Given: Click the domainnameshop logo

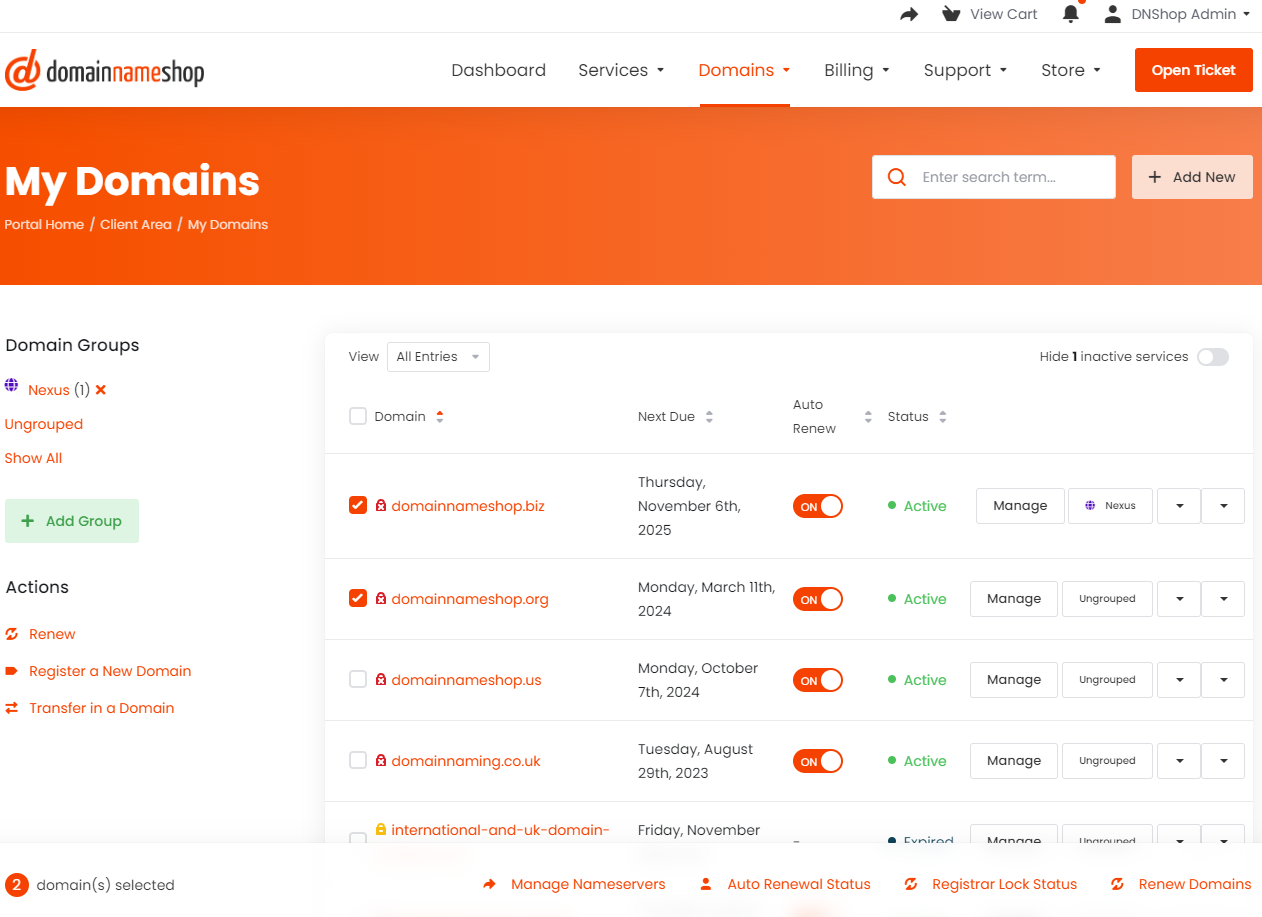Looking at the screenshot, I should [x=105, y=71].
